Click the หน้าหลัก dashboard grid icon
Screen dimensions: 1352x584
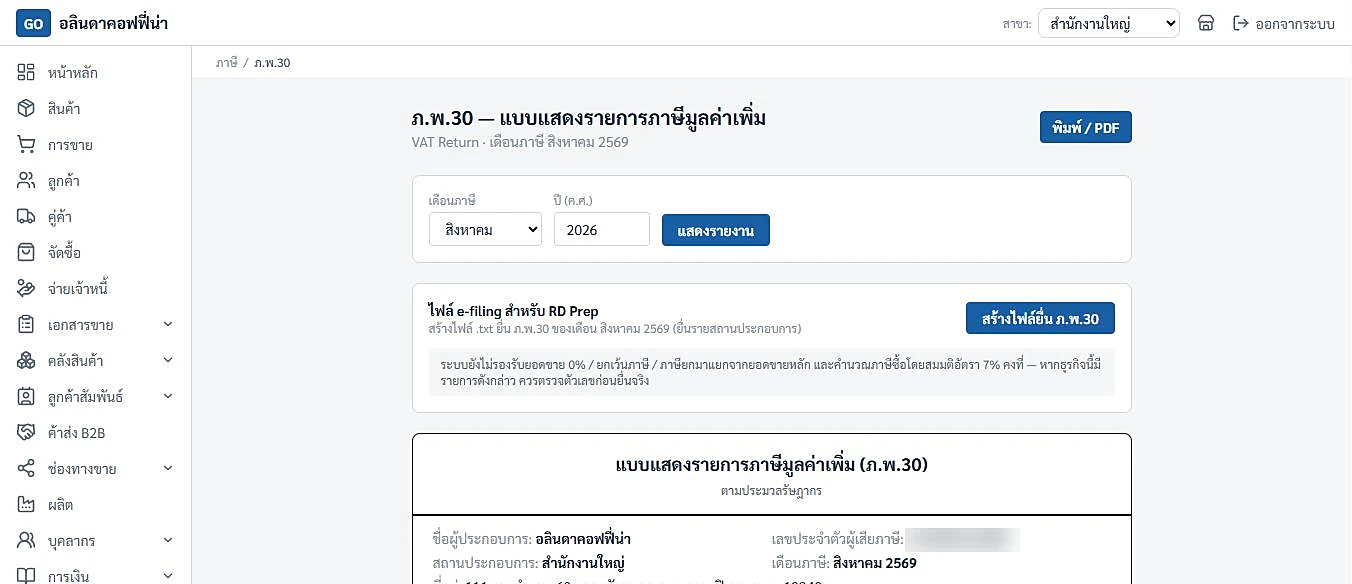coord(26,73)
